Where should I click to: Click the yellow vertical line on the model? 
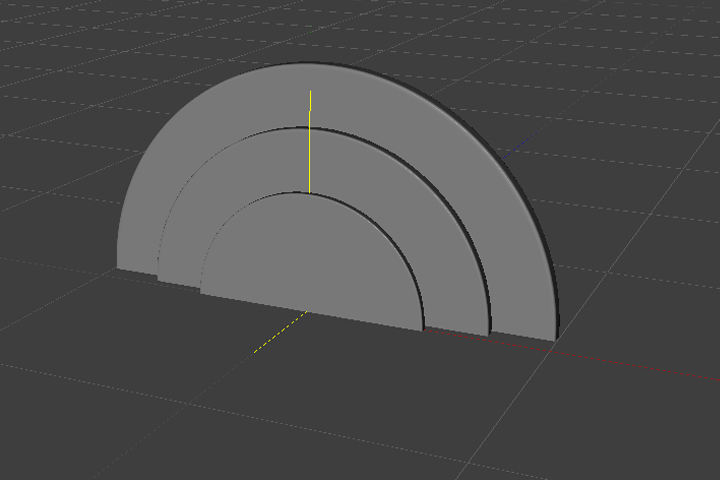310,142
